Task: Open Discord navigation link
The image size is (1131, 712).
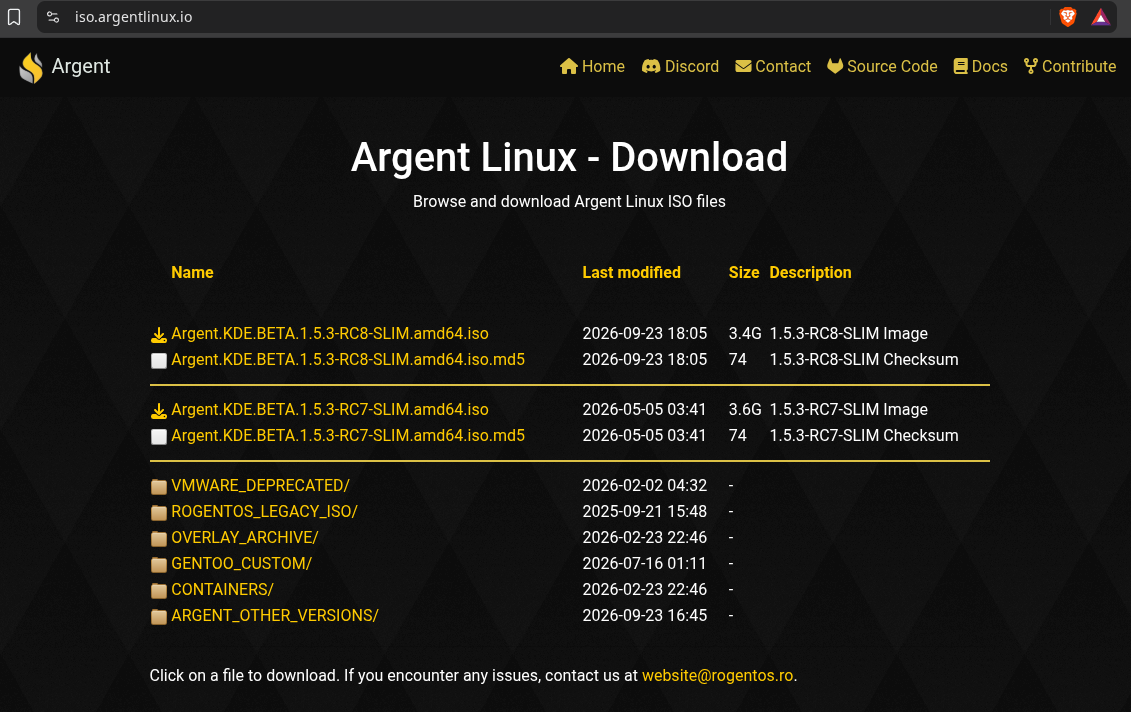Action: 680,66
